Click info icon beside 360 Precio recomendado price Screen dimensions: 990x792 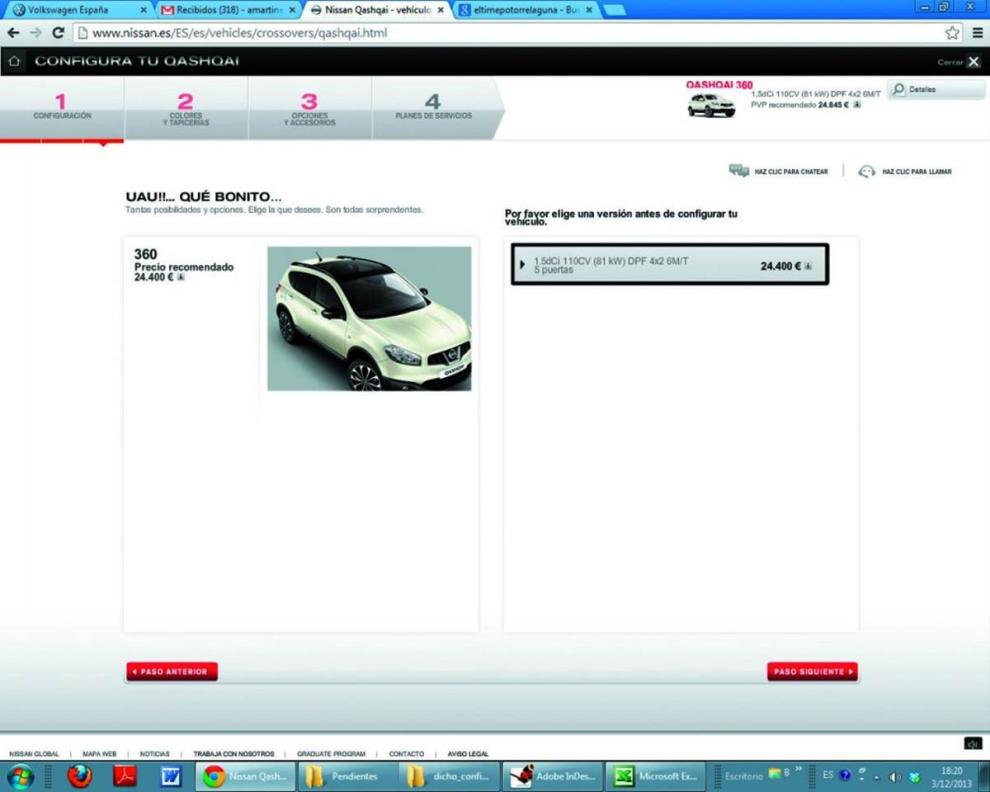pyautogui.click(x=181, y=277)
